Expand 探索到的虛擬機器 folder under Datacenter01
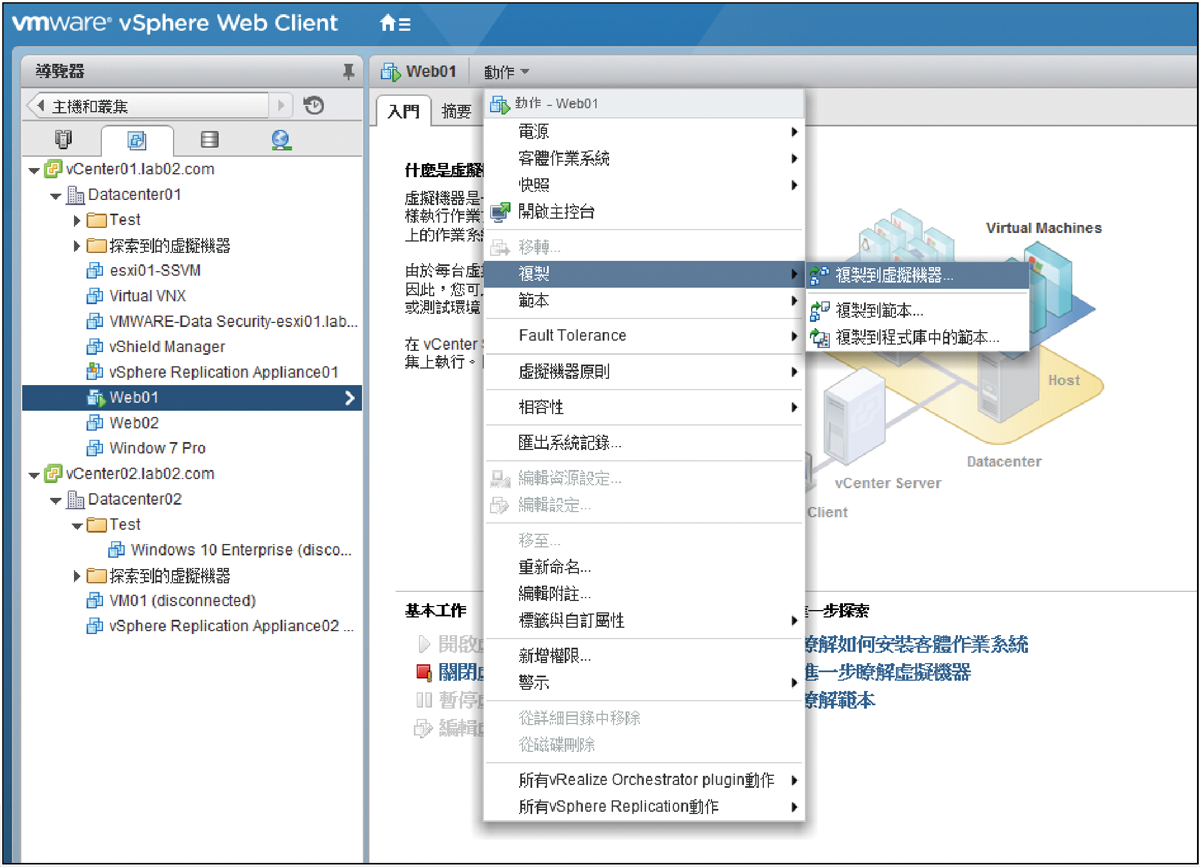This screenshot has width=1200, height=867. [x=78, y=245]
